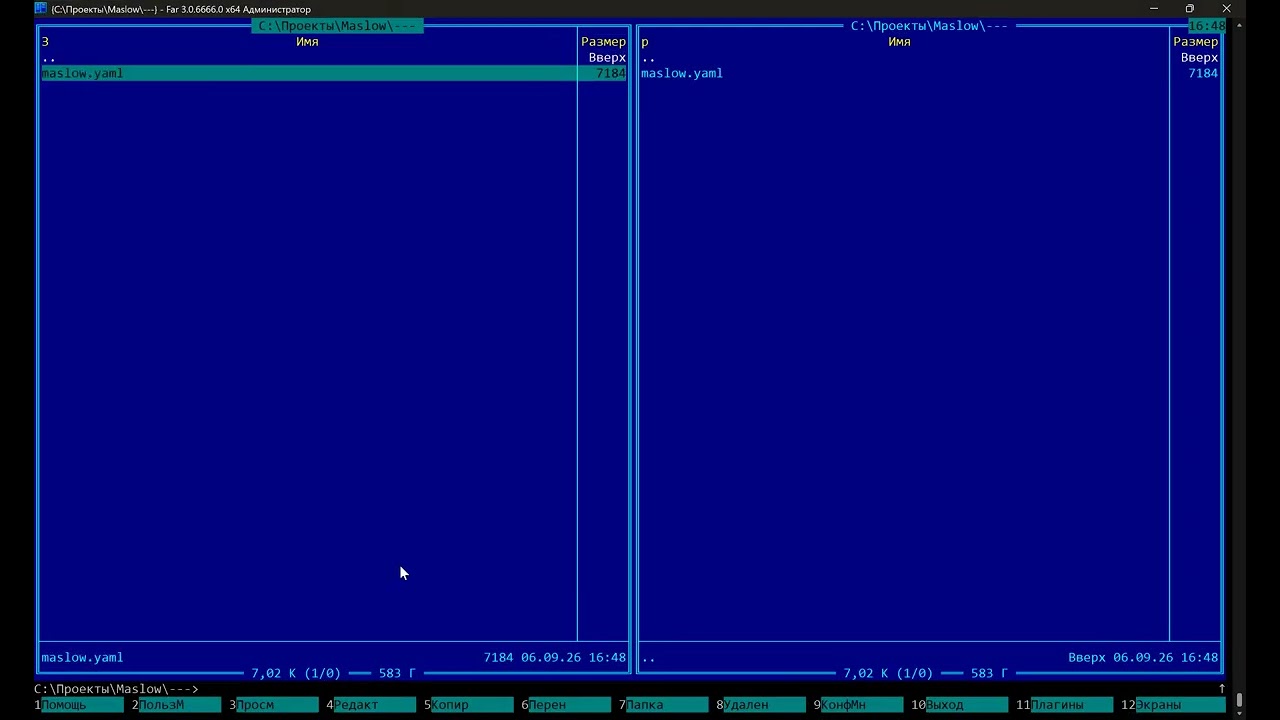1280x720 pixels.
Task: Click the window scrollbar thumb
Action: (x=1240, y=701)
